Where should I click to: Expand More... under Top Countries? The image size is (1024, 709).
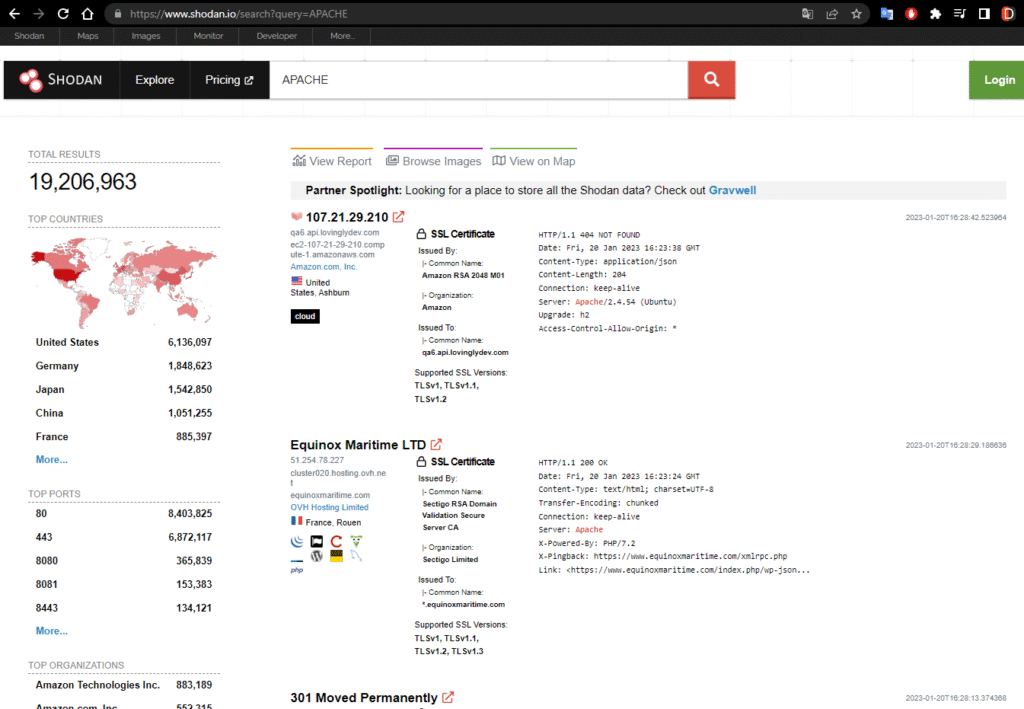click(52, 460)
